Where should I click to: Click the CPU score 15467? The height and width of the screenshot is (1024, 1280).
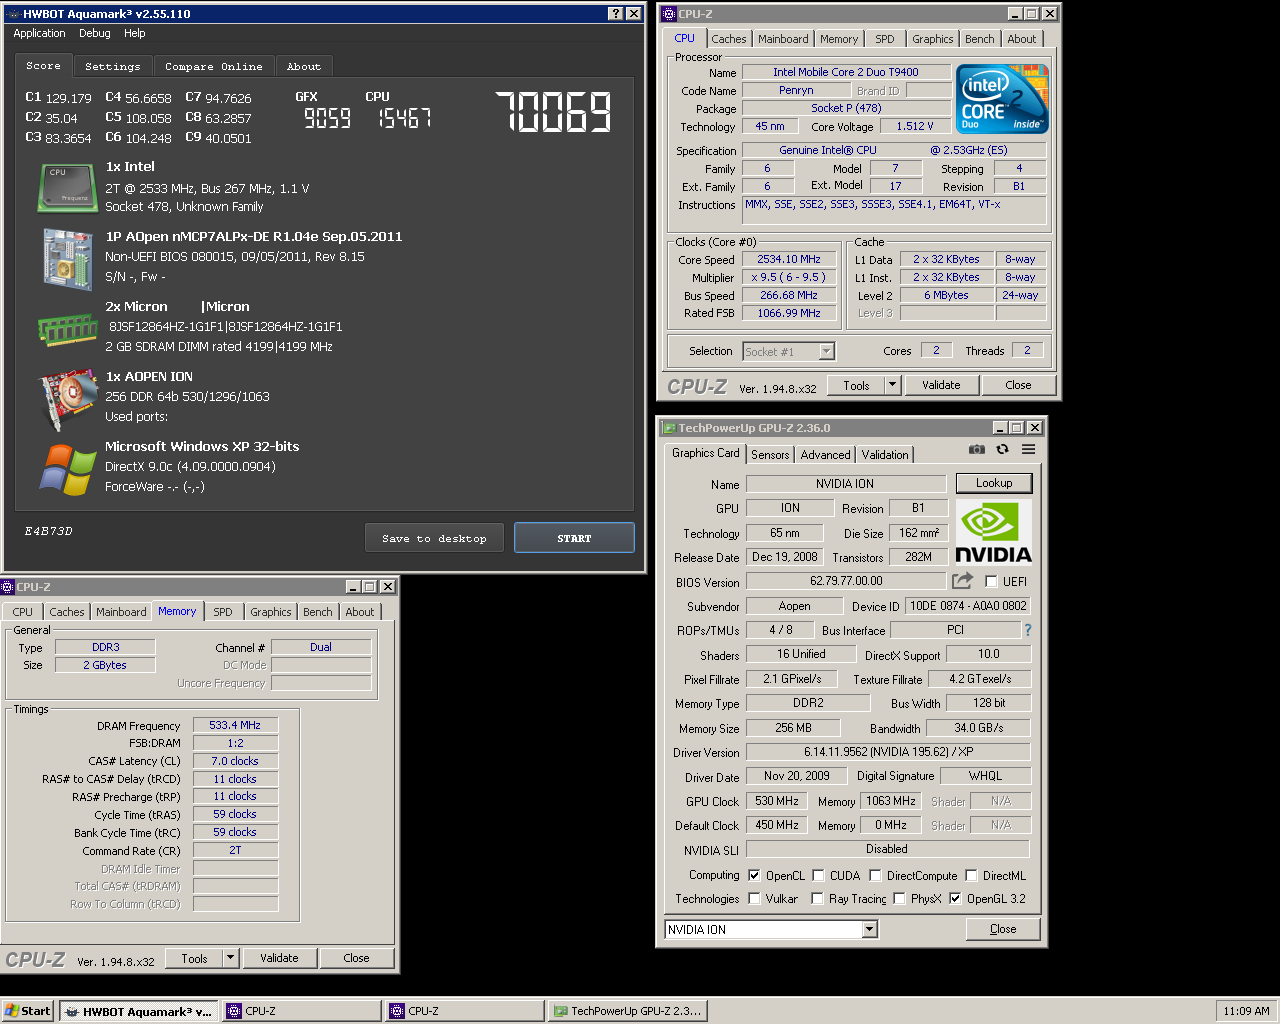404,118
